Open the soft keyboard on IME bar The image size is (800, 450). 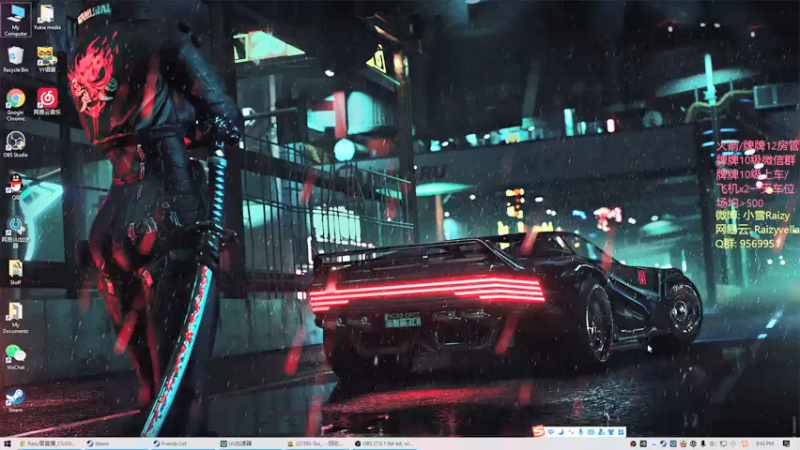point(591,432)
